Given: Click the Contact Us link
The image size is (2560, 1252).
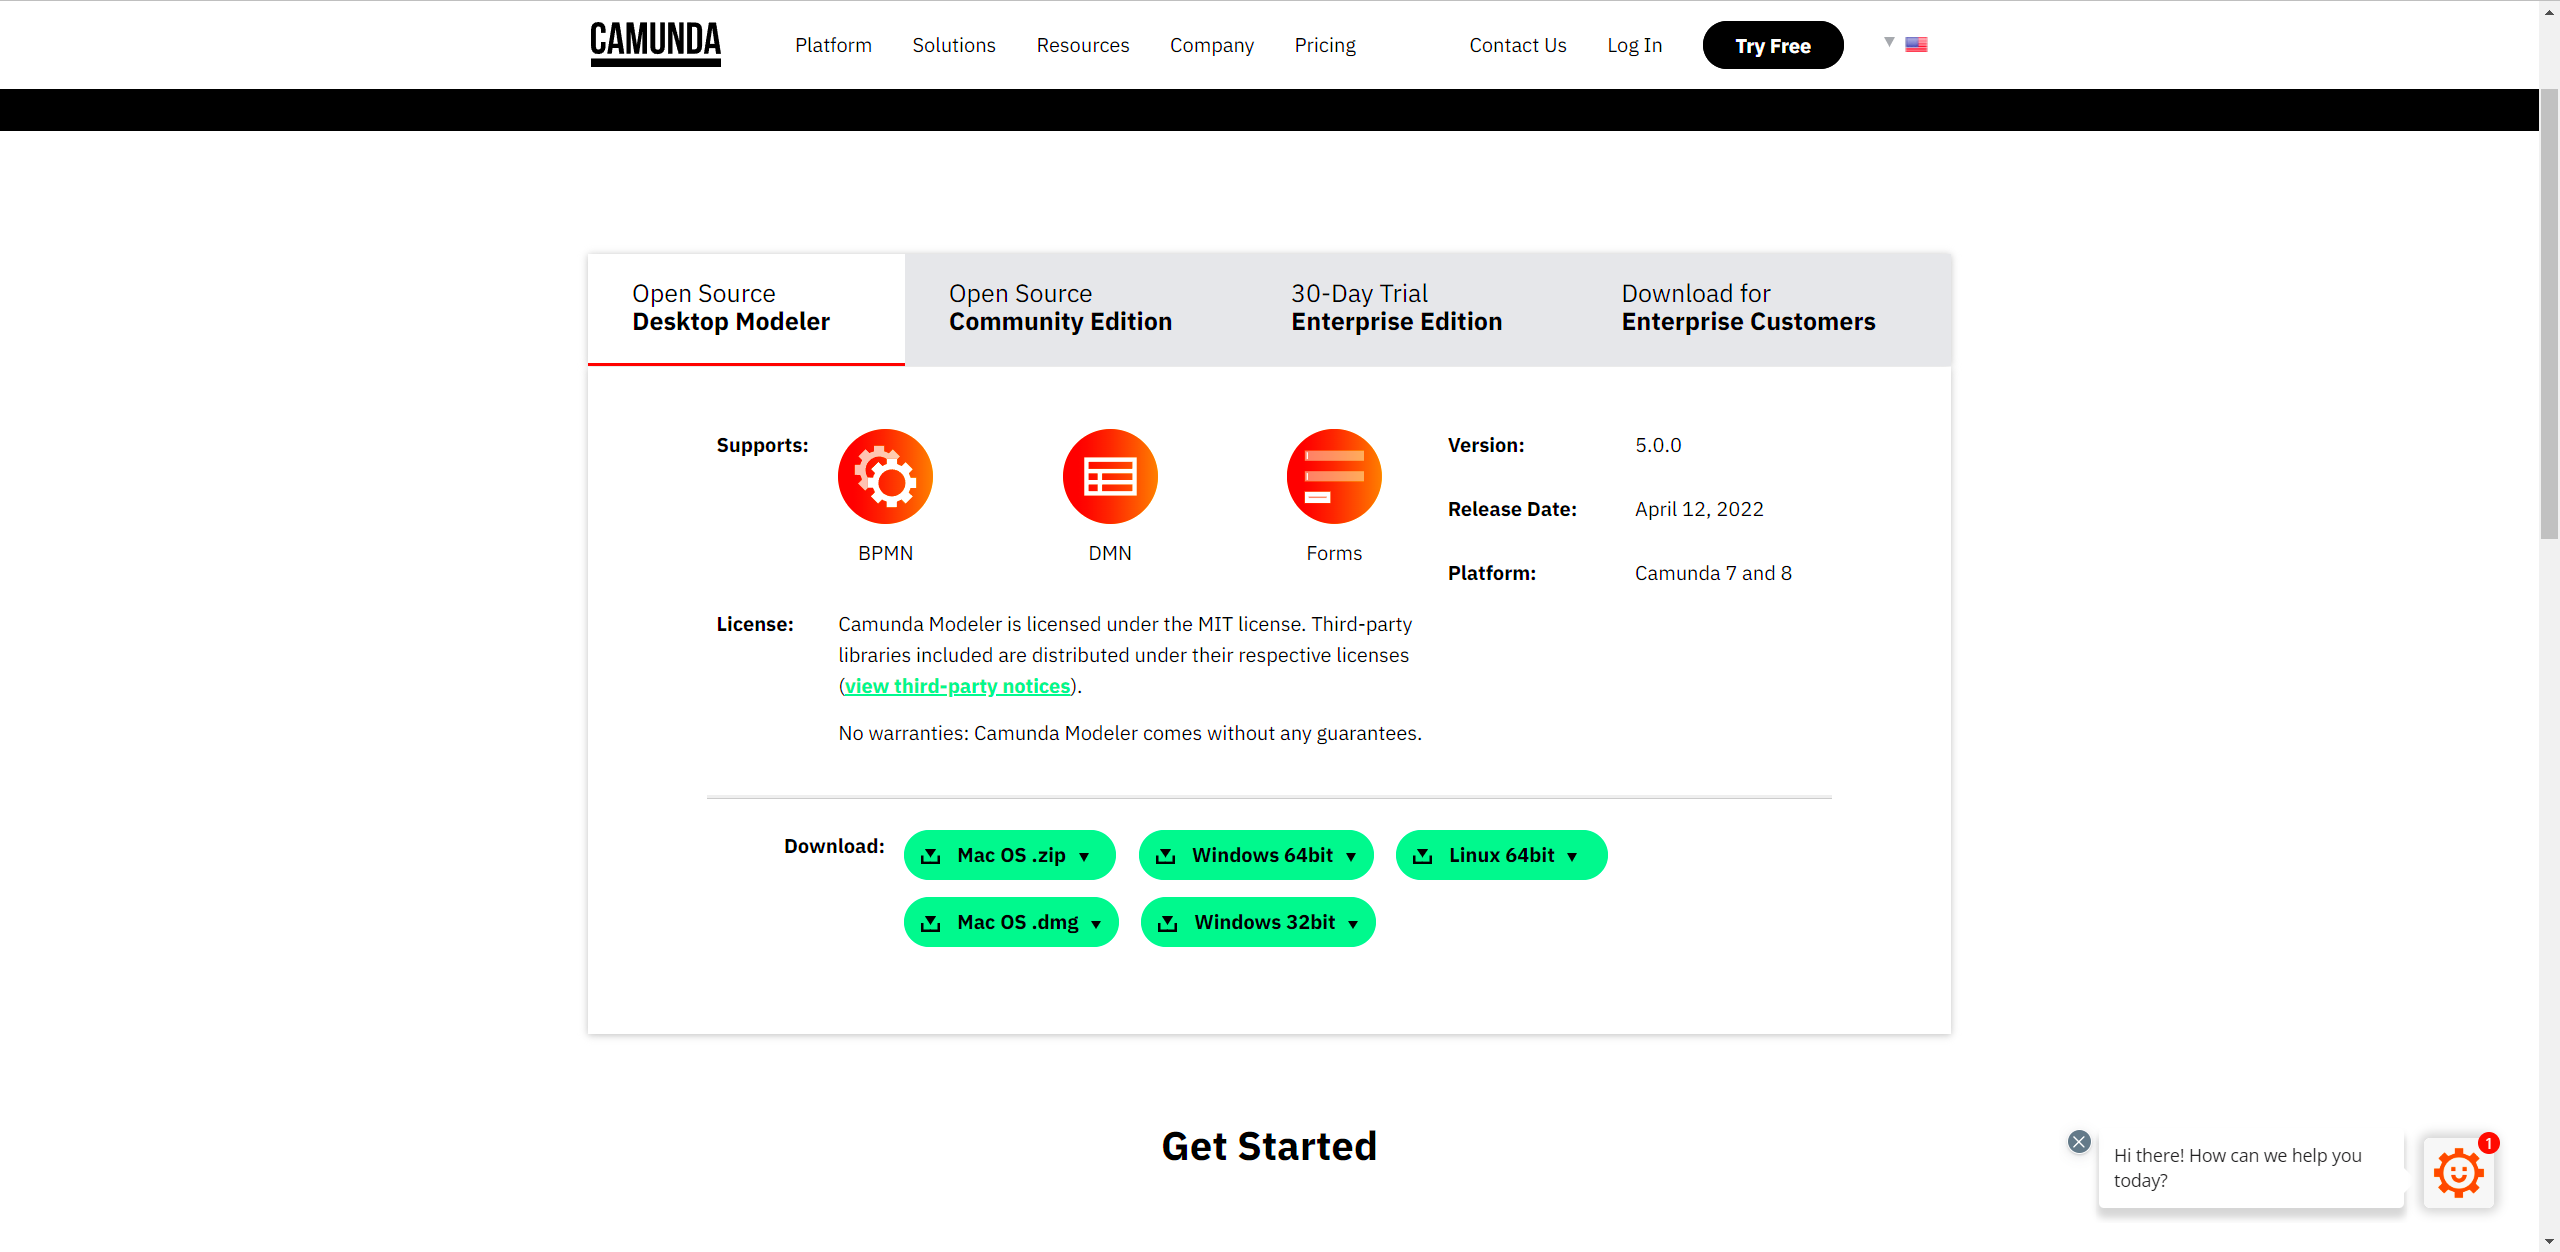Looking at the screenshot, I should (x=1517, y=45).
